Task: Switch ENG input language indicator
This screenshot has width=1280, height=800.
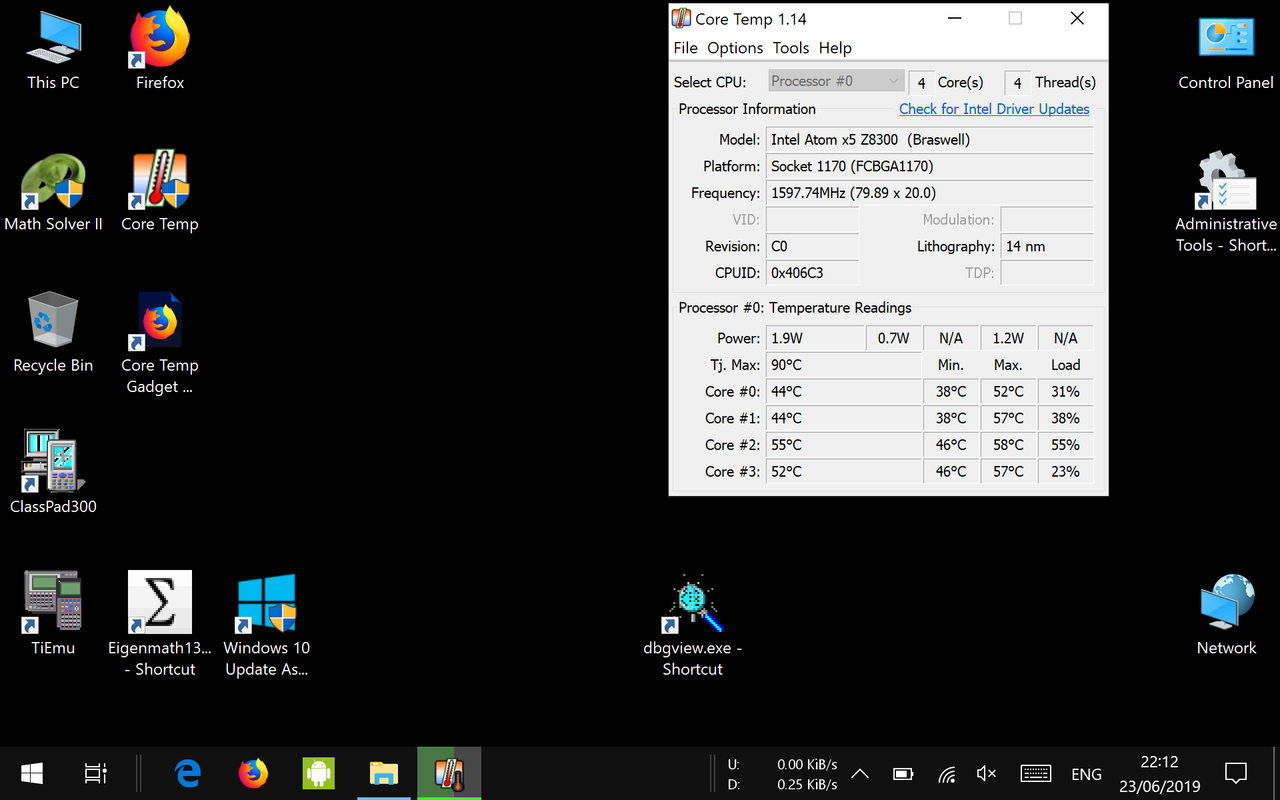Action: pos(1086,774)
